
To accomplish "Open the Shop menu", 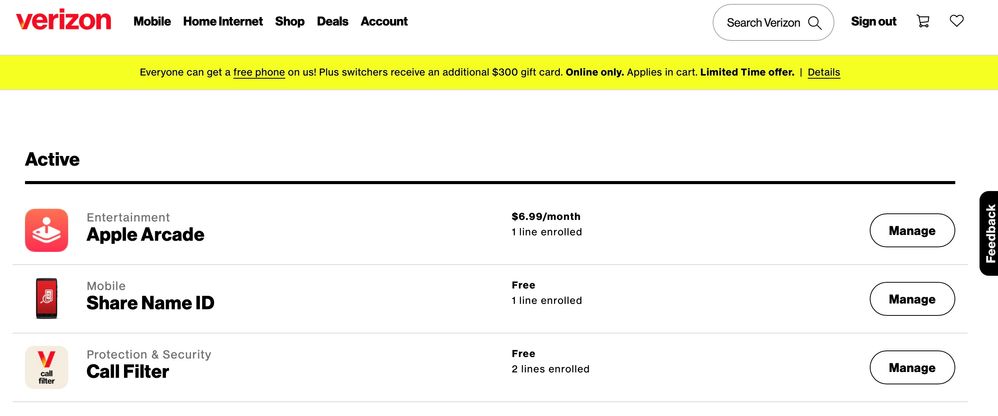I will (290, 21).
